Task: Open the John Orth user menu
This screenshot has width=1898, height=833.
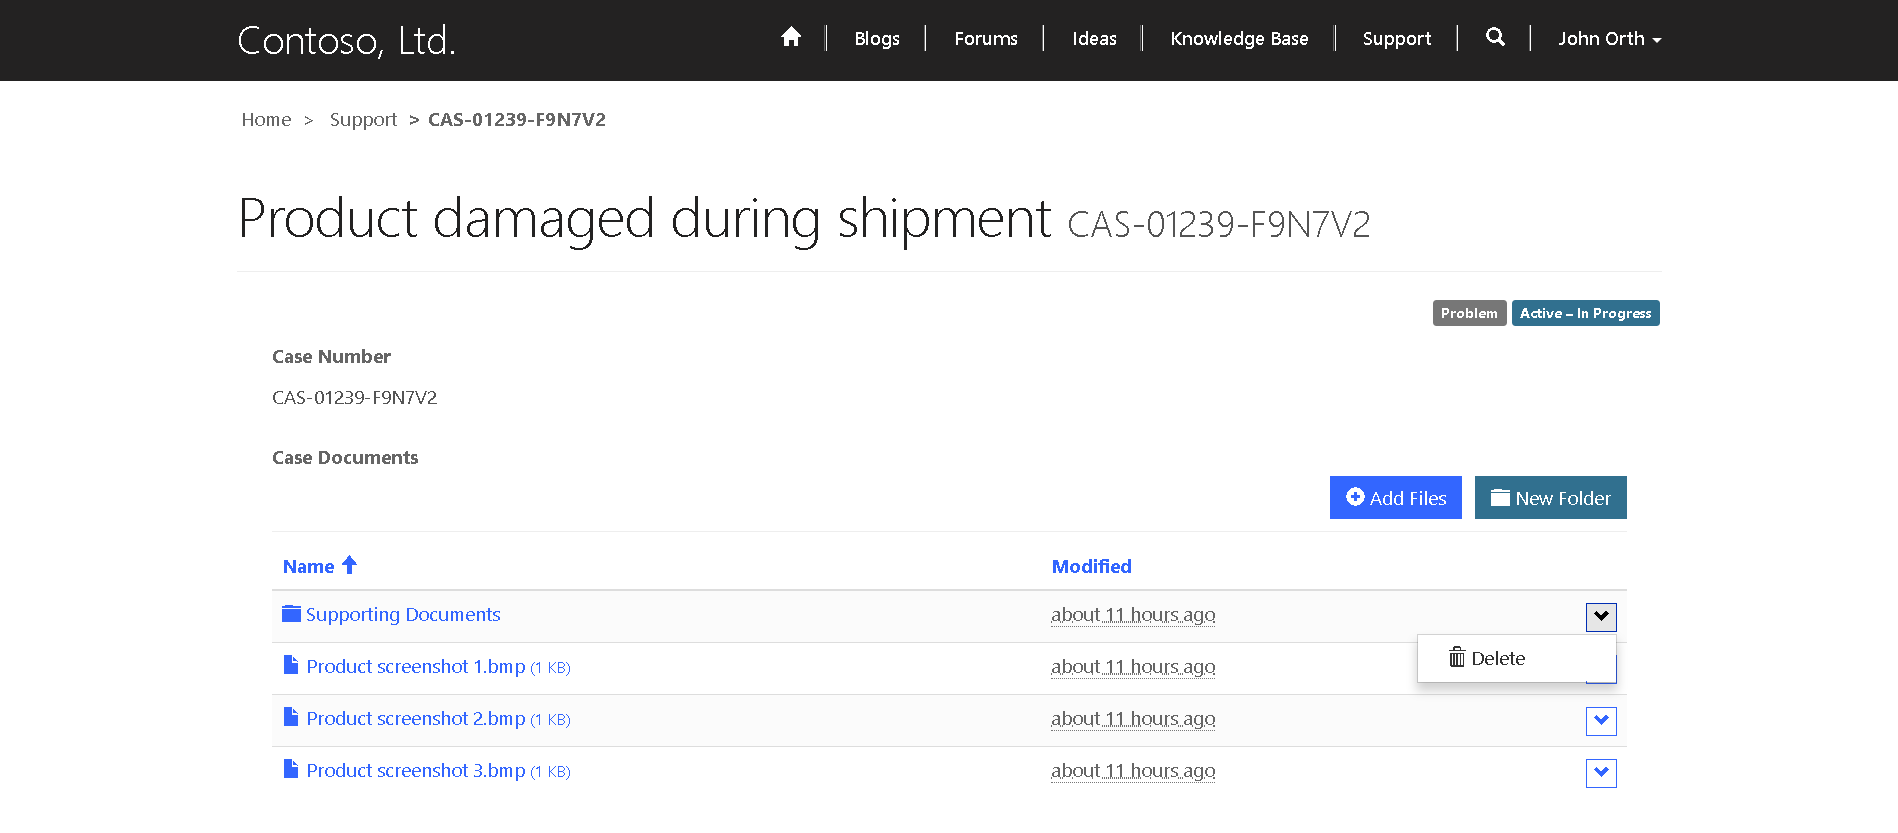Action: (x=1609, y=39)
